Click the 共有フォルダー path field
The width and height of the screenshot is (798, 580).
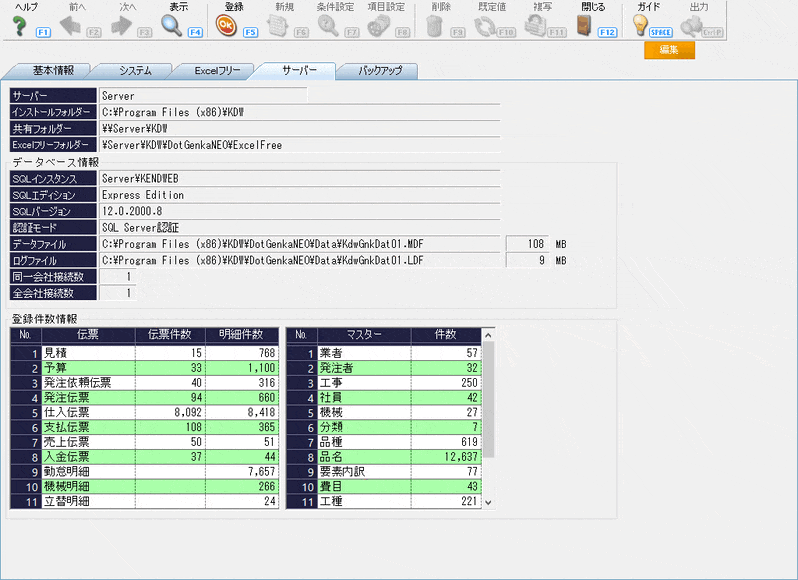(x=300, y=128)
